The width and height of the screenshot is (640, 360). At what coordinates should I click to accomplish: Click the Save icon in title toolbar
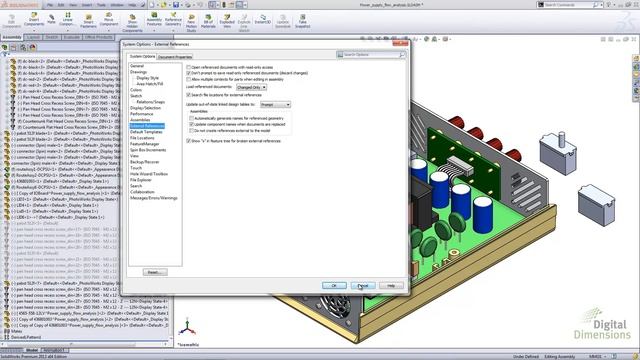click(x=176, y=5)
